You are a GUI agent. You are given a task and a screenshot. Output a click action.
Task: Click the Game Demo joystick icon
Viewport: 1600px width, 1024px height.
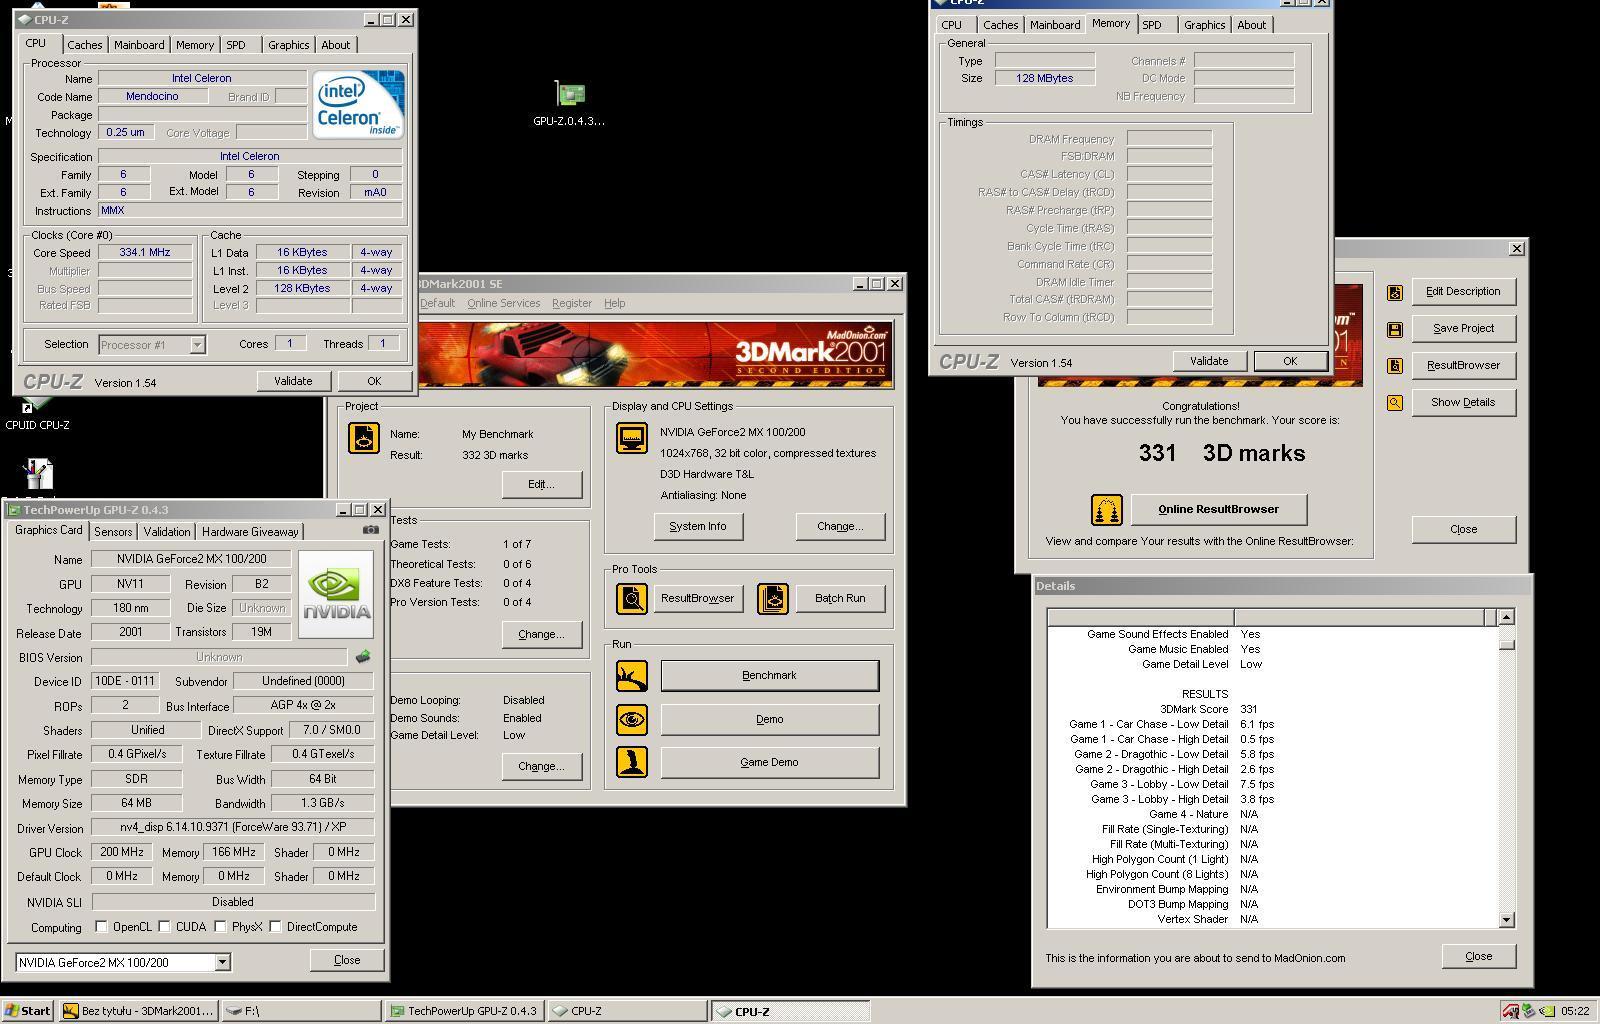[632, 762]
